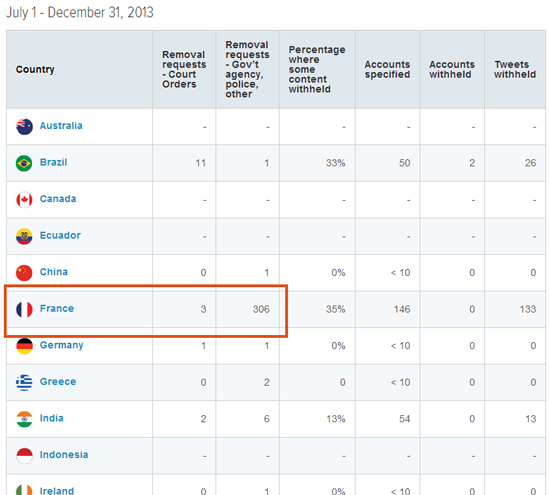Click the France flag icon
This screenshot has width=550, height=495.
click(x=24, y=309)
